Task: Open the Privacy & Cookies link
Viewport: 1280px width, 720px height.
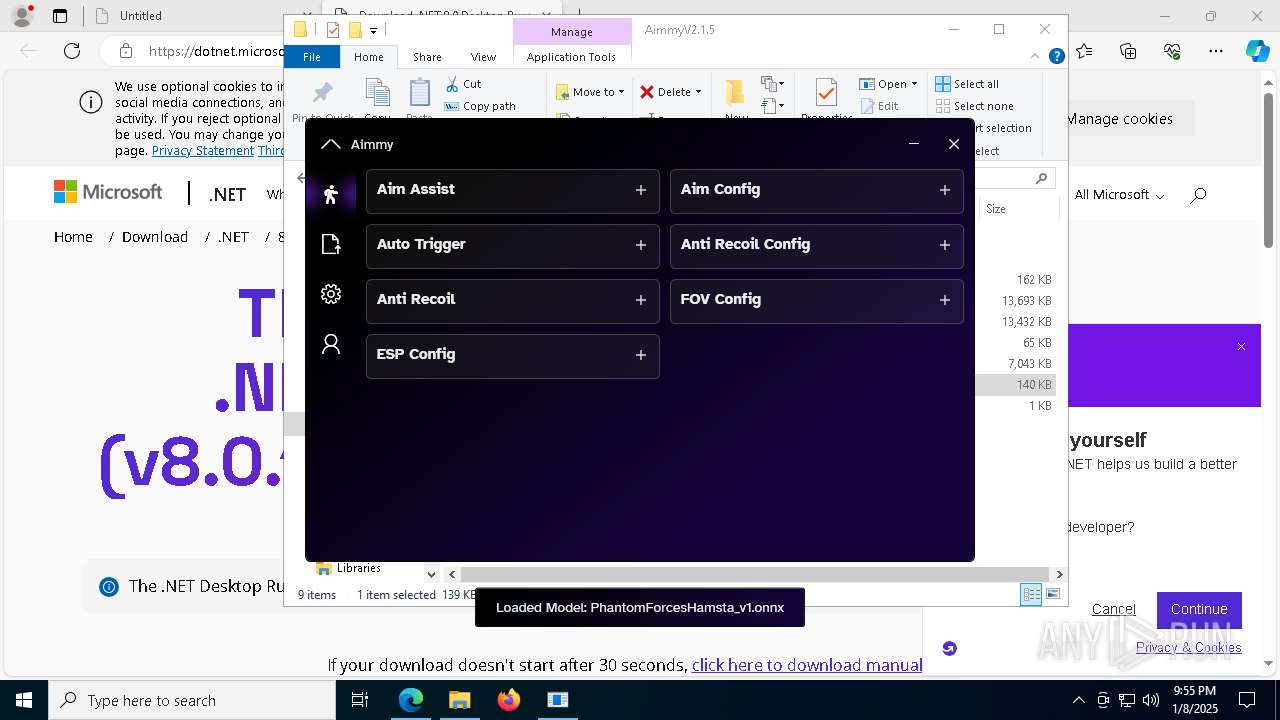Action: (1188, 647)
